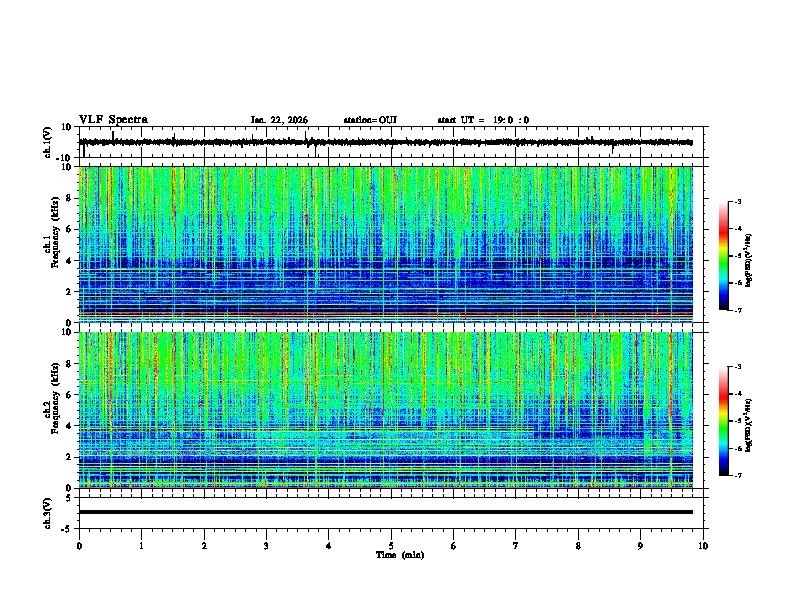This screenshot has height=612, width=792.
Task: Click the log(PSD) label beside ch.2 colorbar
Action: [748, 425]
